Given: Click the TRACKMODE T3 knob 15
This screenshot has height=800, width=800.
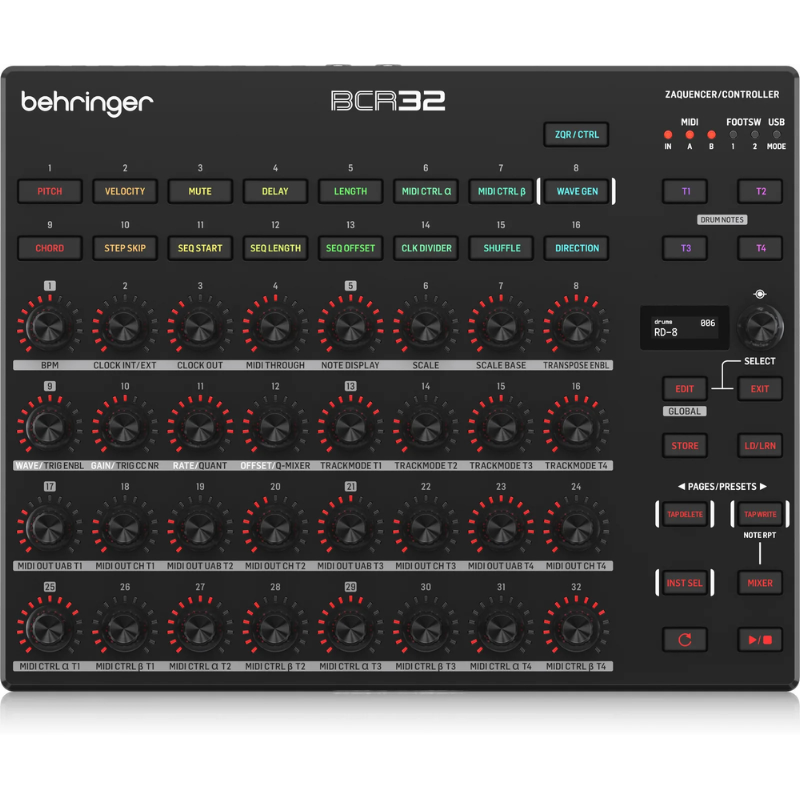Looking at the screenshot, I should [500, 427].
